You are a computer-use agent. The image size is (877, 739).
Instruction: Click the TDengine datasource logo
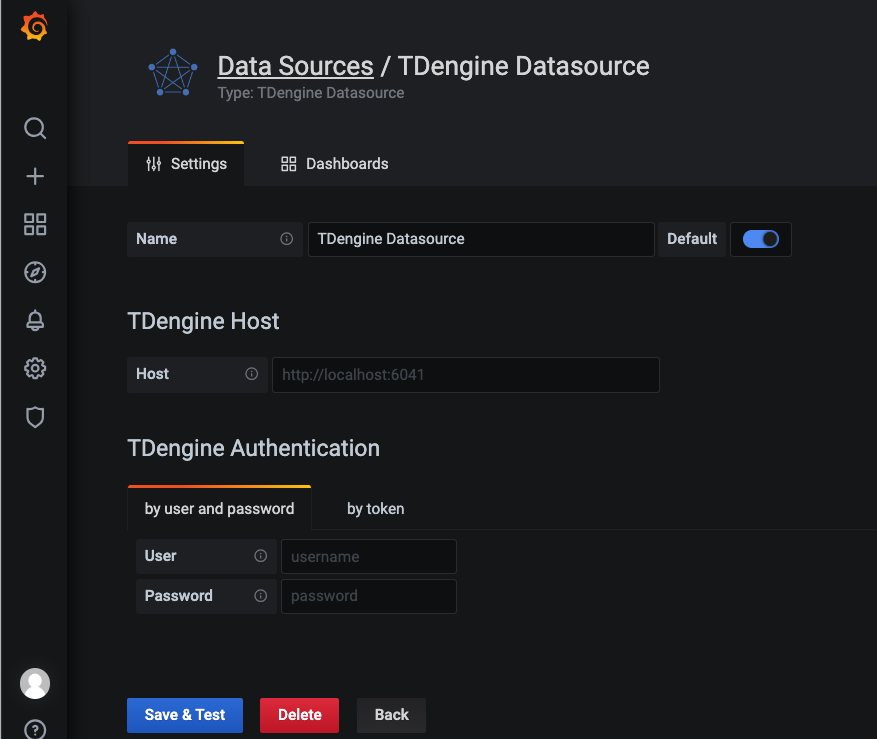tap(173, 73)
